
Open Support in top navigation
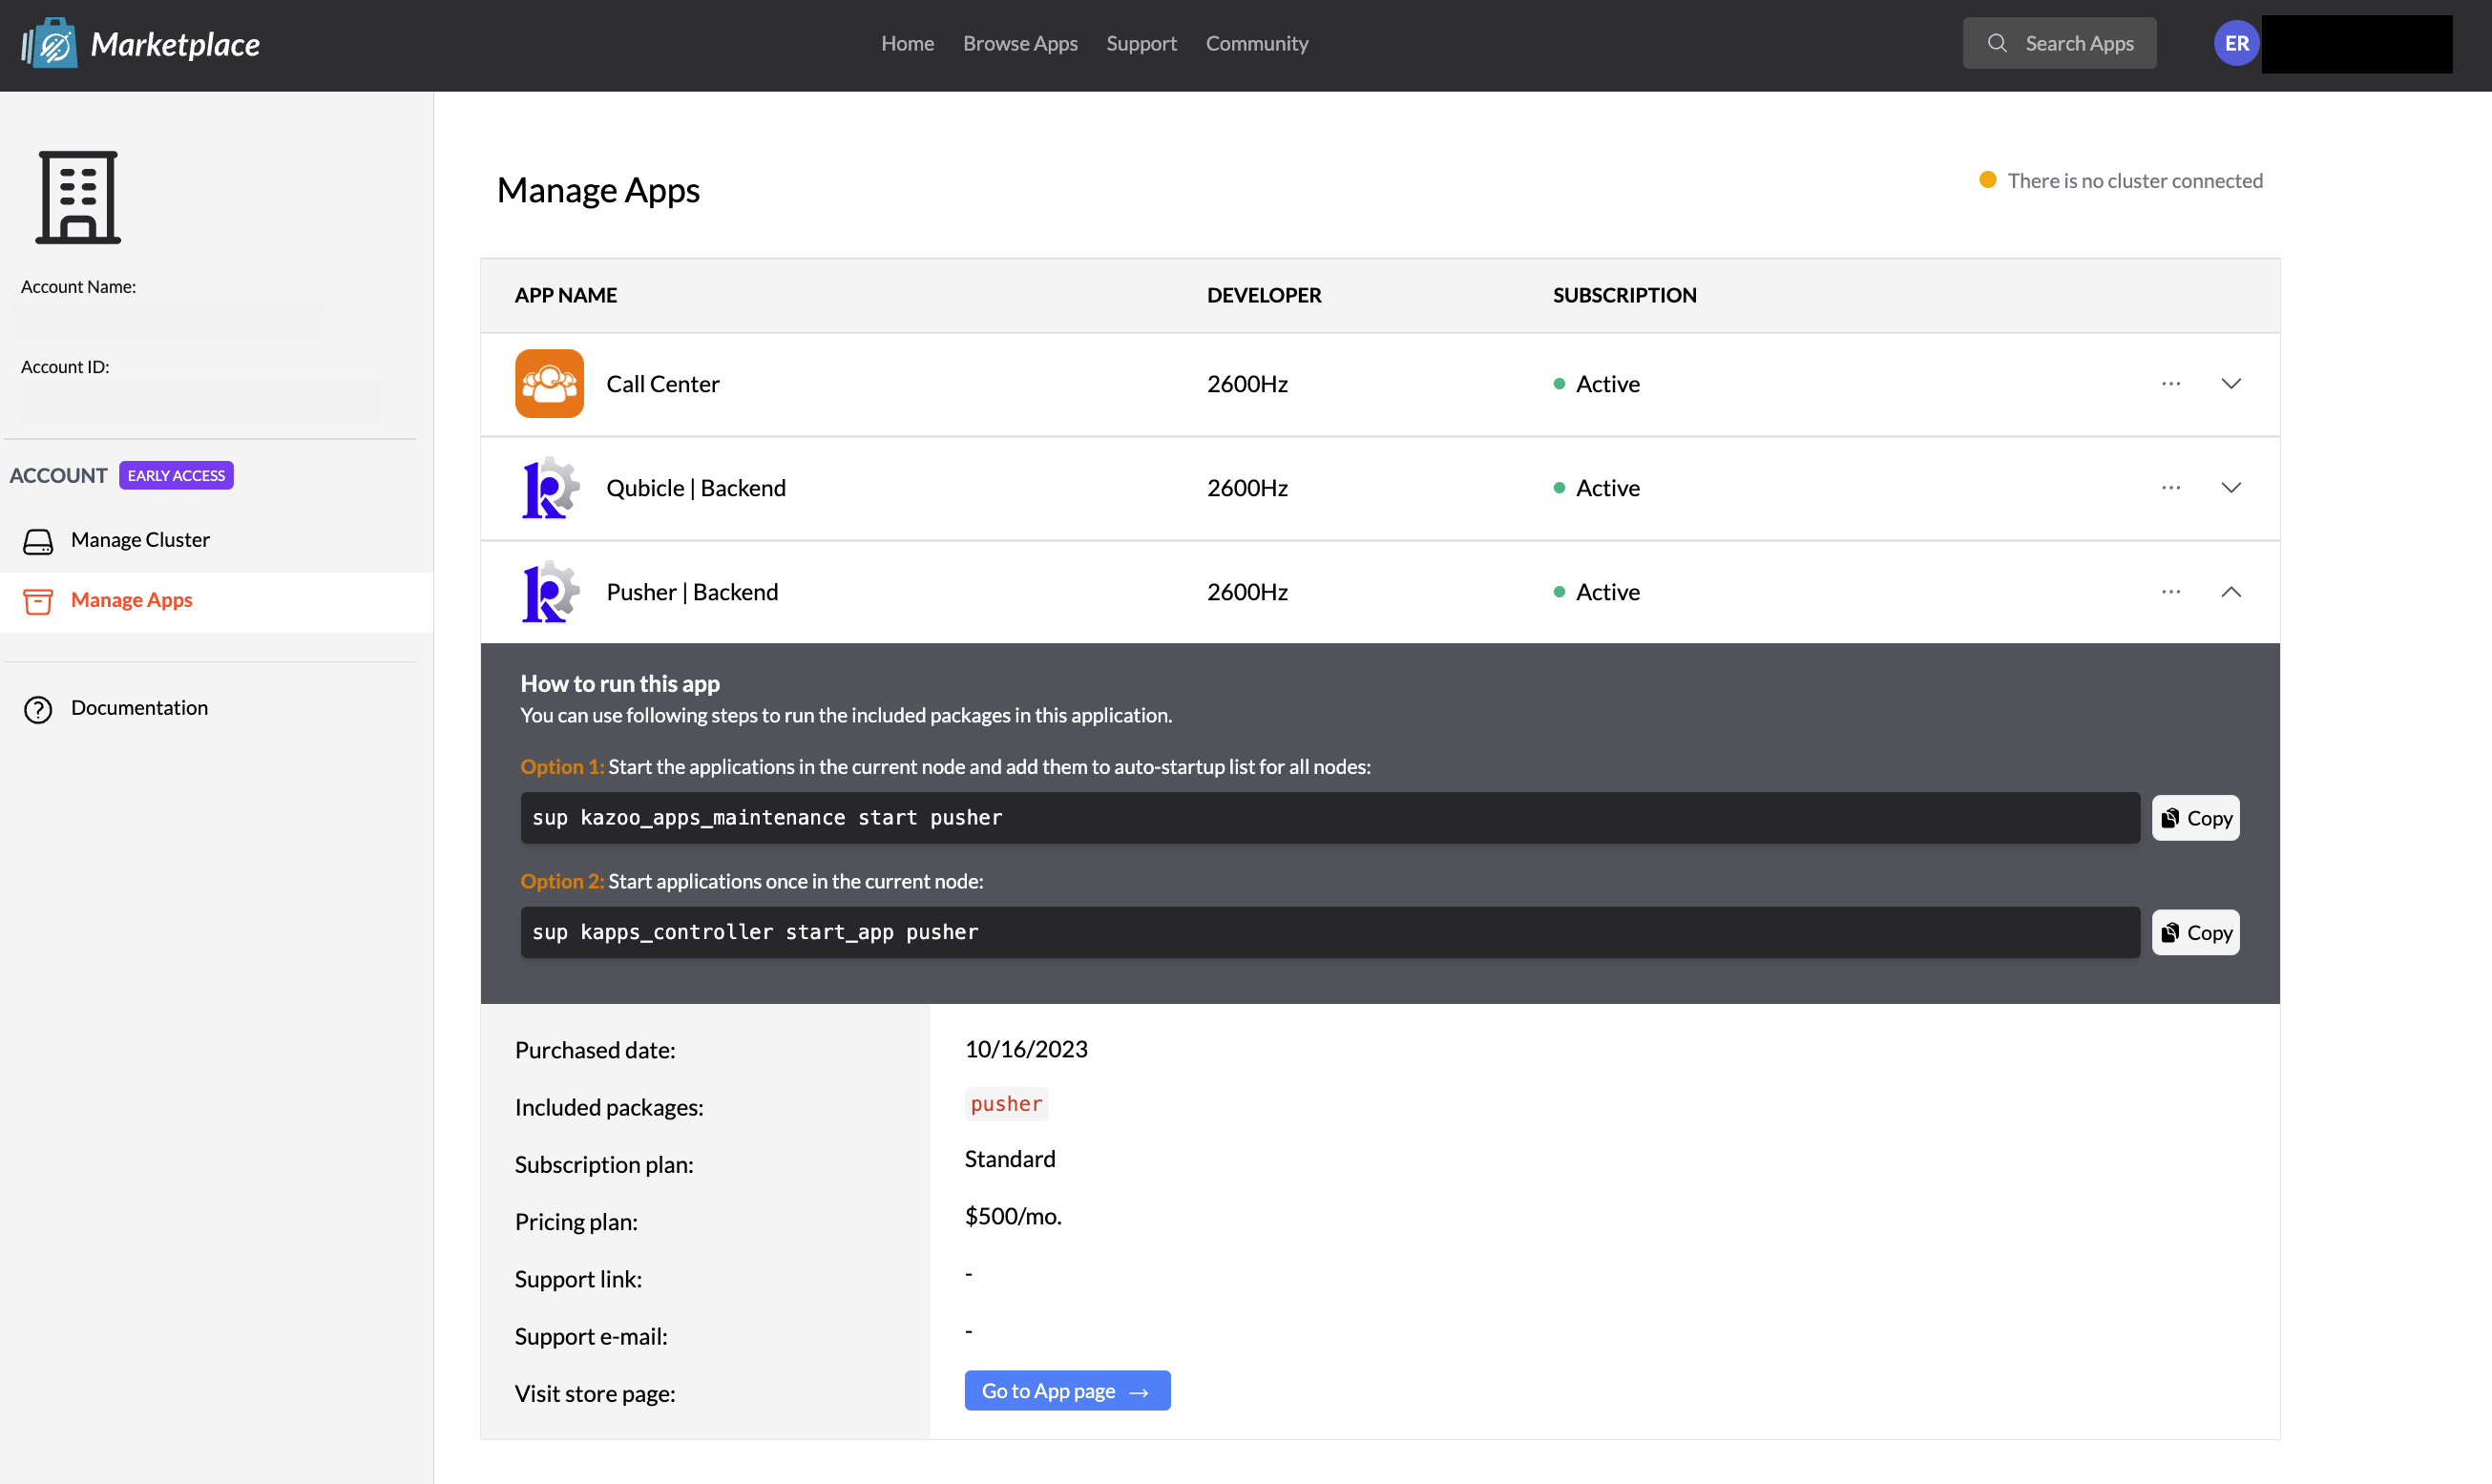tap(1141, 43)
